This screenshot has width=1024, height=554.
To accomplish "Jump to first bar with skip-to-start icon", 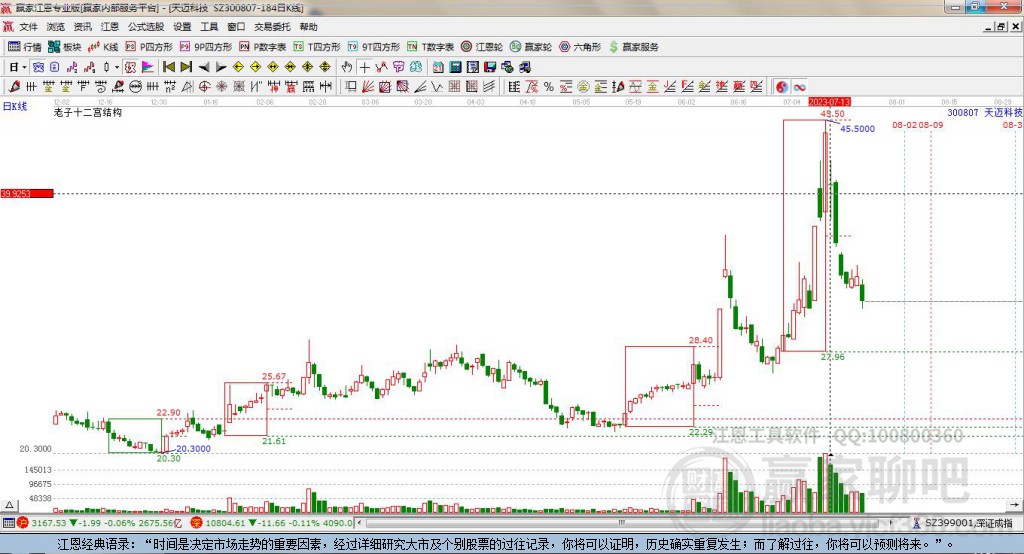I will 169,67.
